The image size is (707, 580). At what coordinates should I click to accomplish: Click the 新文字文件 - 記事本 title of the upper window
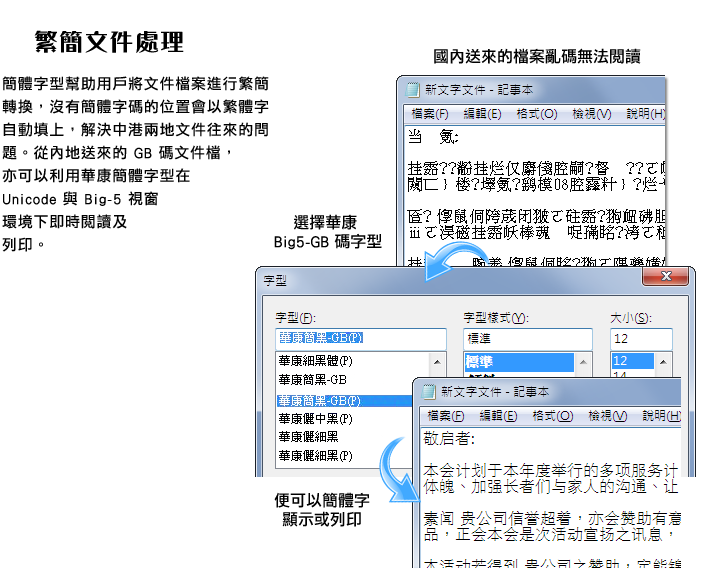[479, 90]
